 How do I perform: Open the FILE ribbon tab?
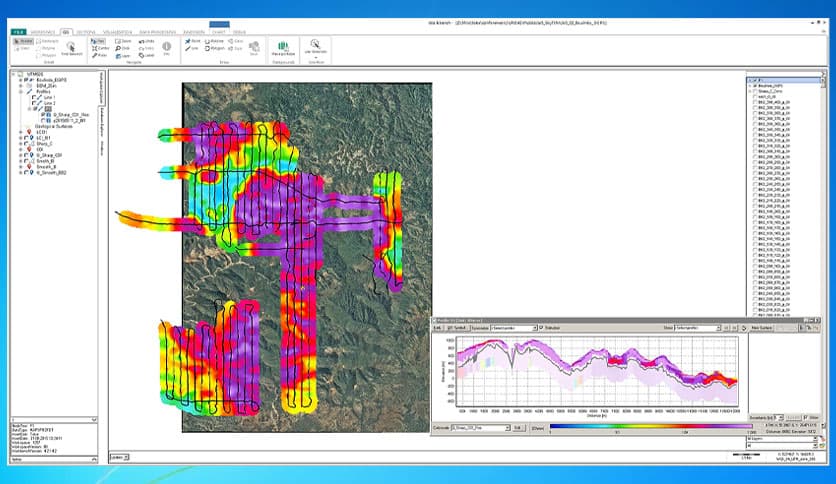[x=18, y=31]
